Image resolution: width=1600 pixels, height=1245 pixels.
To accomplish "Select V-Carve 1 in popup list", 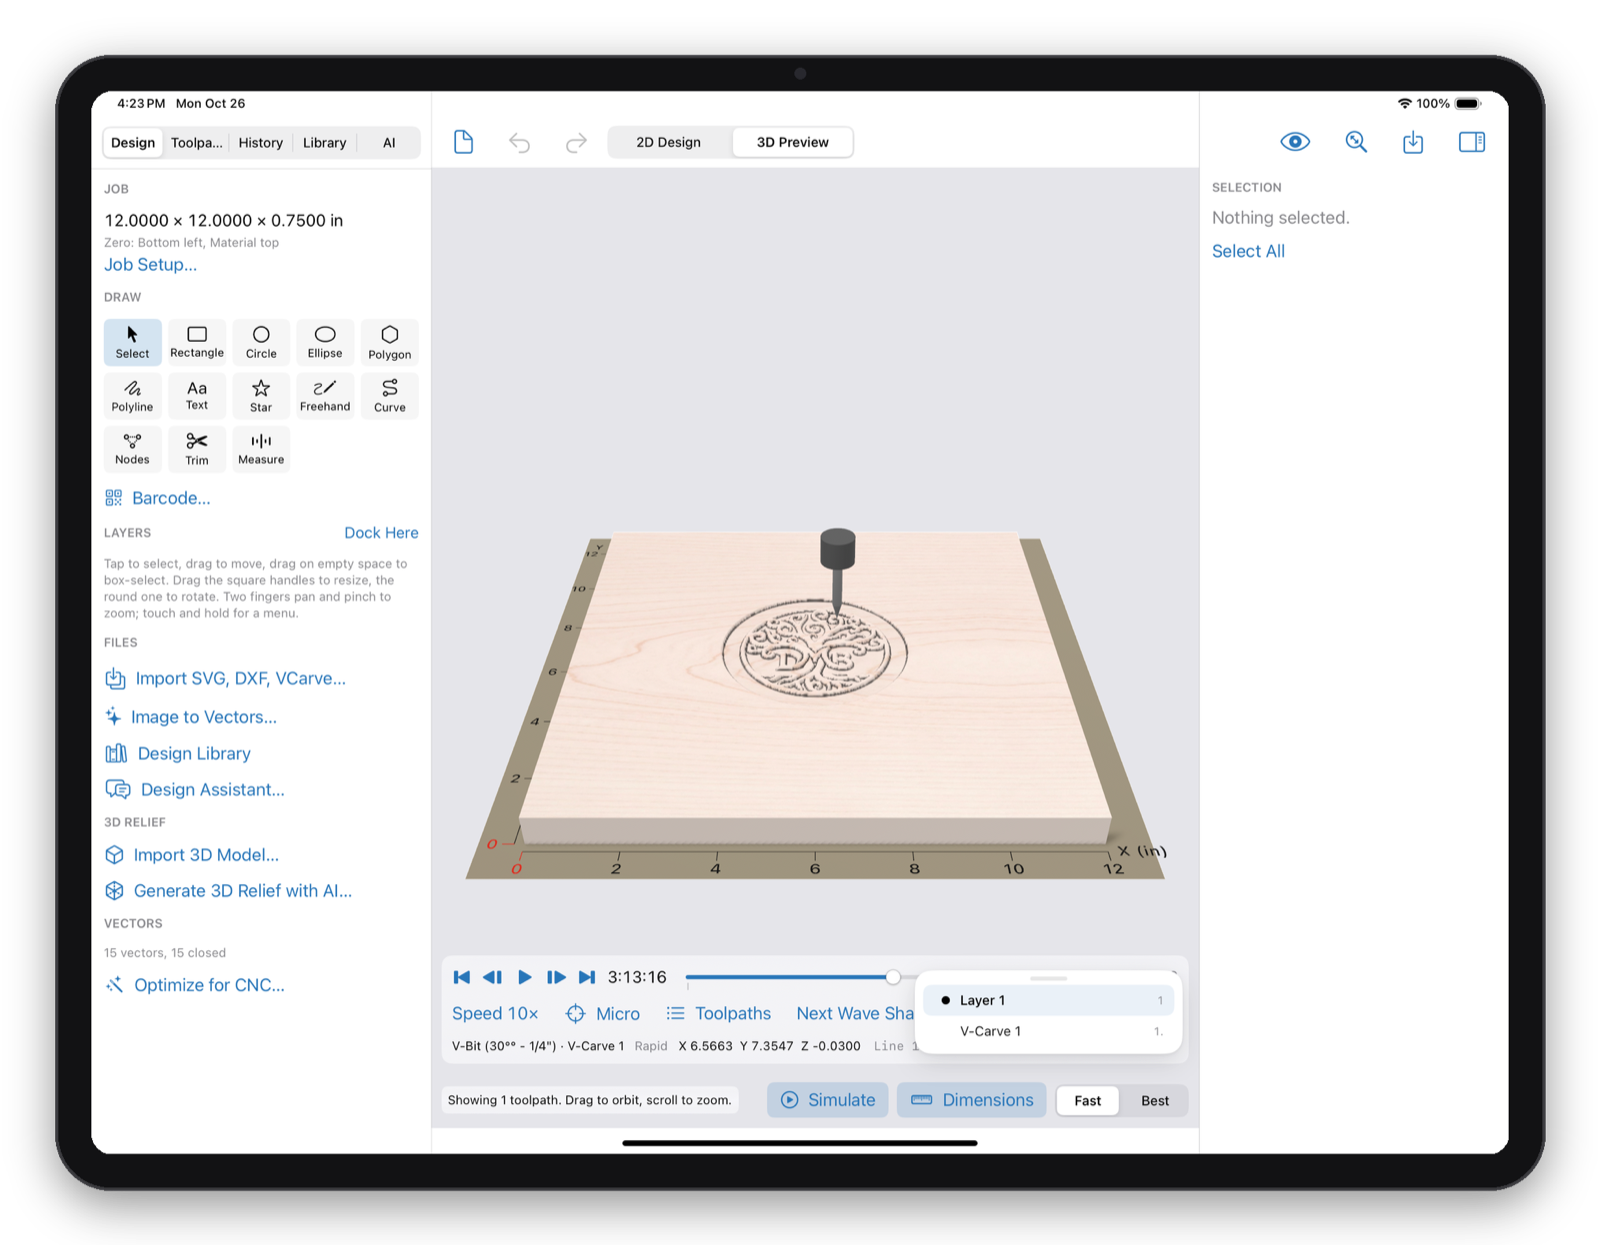I will (1049, 1031).
